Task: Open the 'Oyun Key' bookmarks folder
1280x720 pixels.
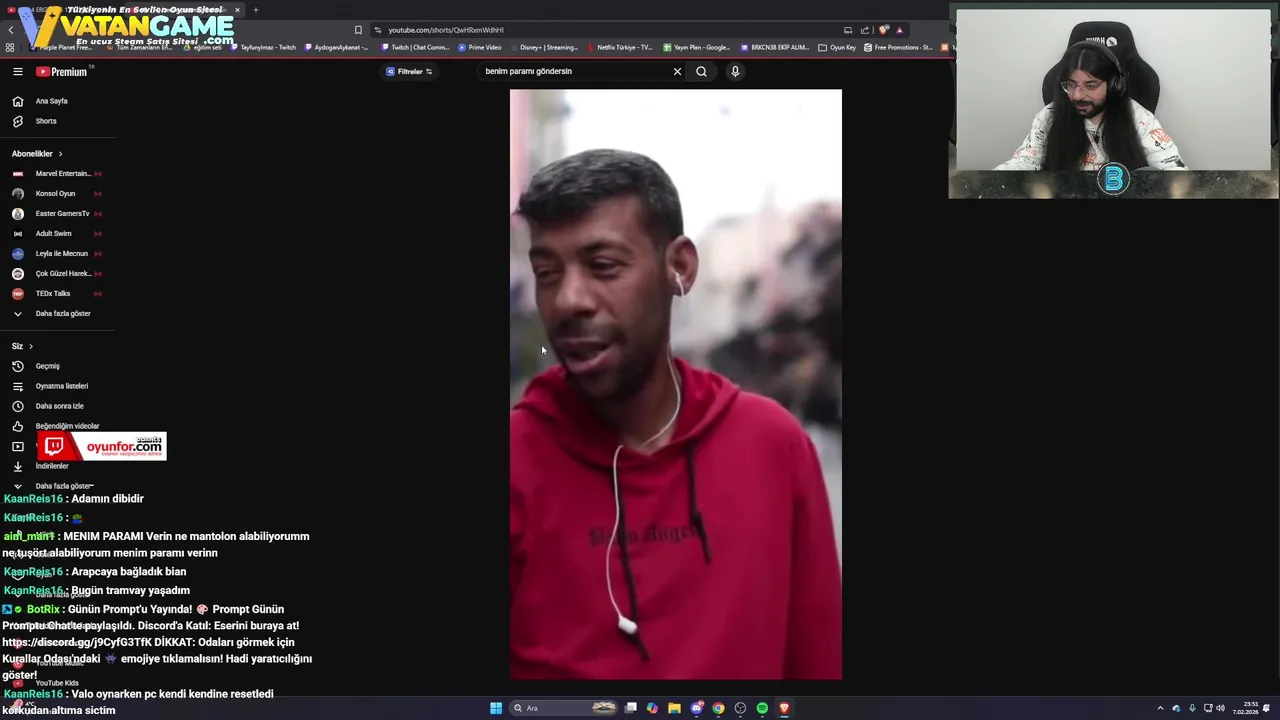Action: tap(837, 47)
